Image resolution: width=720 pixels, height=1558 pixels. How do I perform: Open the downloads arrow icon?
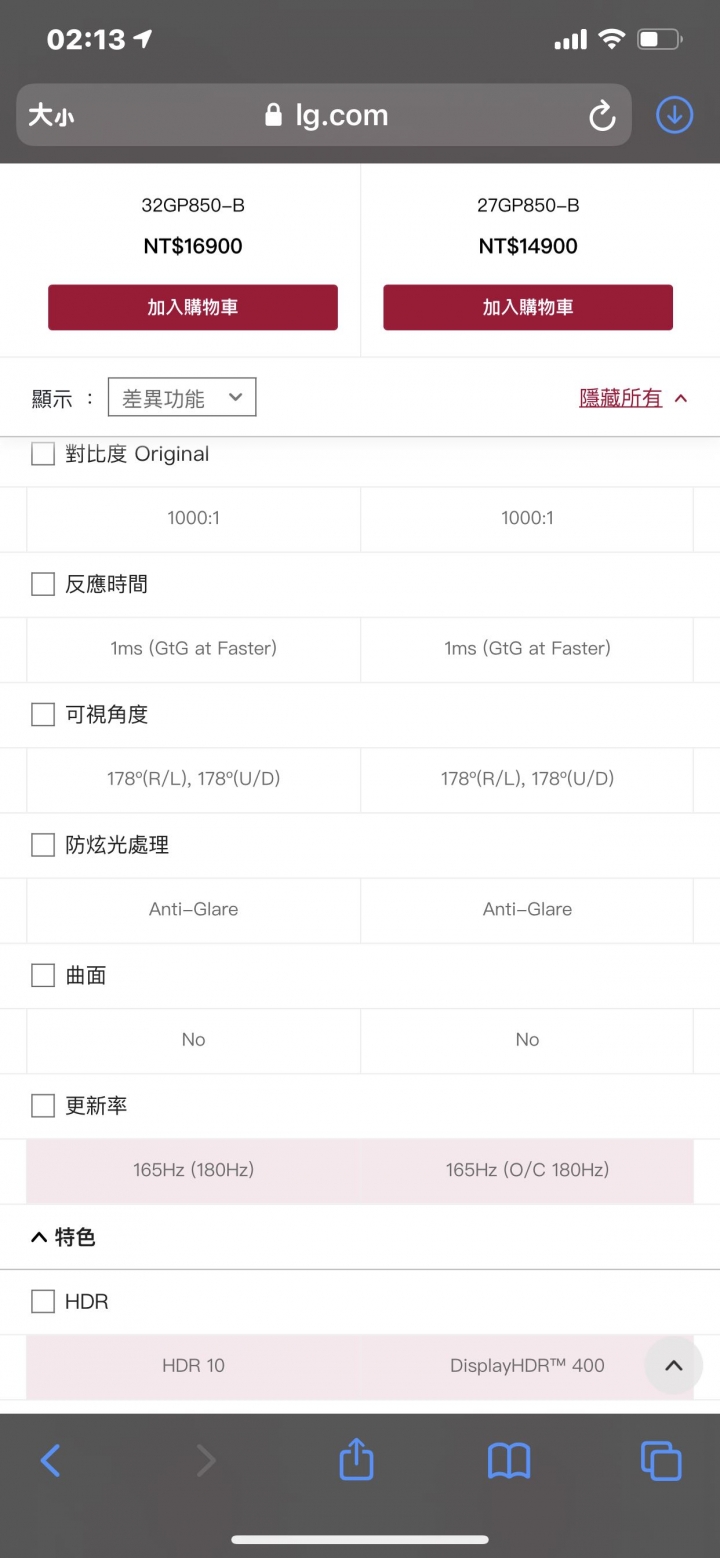[x=675, y=116]
